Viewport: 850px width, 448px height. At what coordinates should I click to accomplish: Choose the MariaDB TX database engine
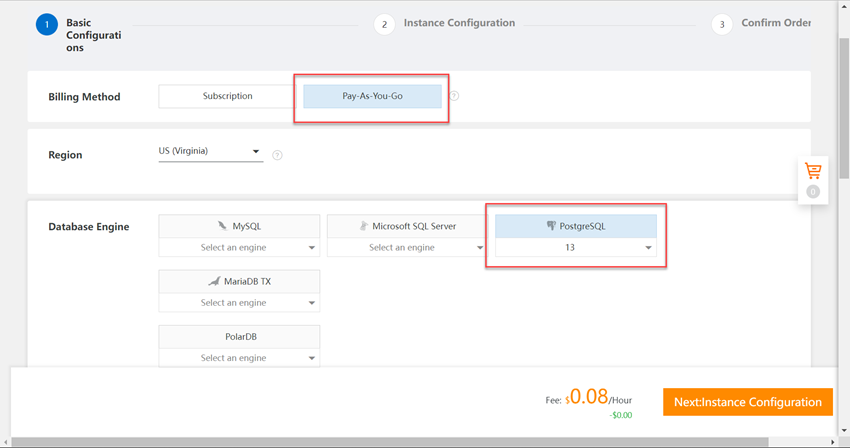tap(239, 281)
